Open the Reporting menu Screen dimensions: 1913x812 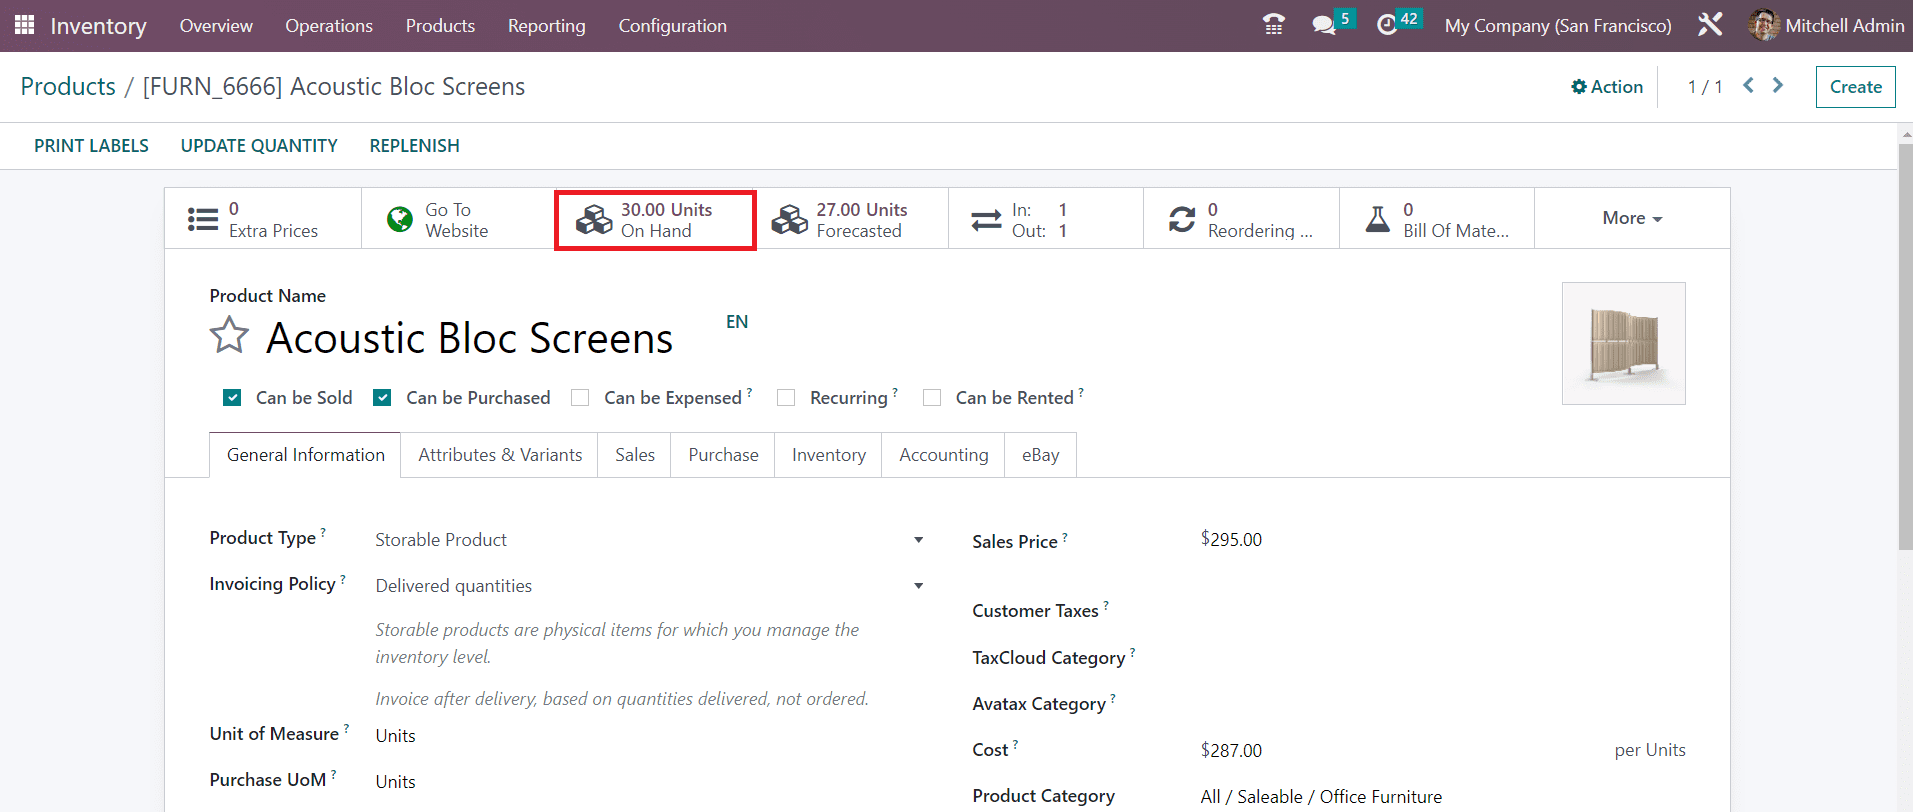pos(546,26)
